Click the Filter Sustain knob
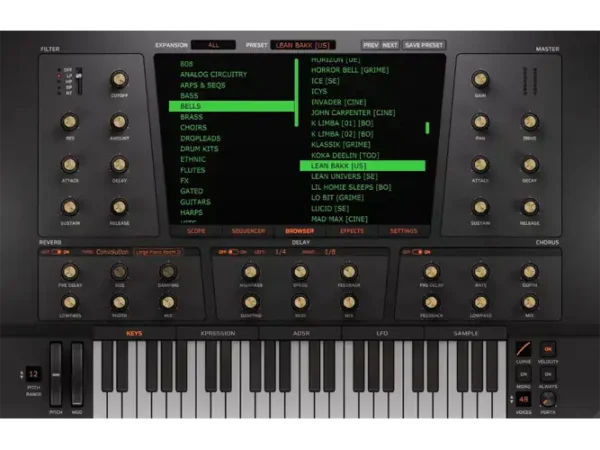This screenshot has width=600, height=450. (x=70, y=207)
